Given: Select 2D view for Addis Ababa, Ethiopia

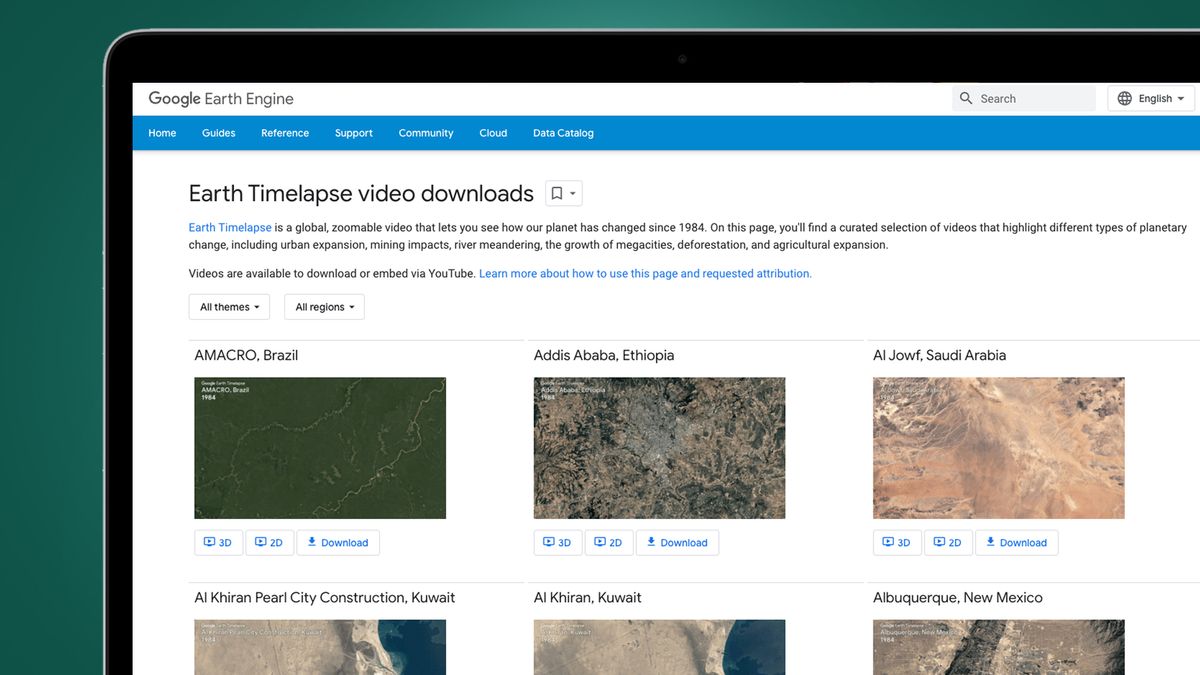Looking at the screenshot, I should pyautogui.click(x=609, y=542).
